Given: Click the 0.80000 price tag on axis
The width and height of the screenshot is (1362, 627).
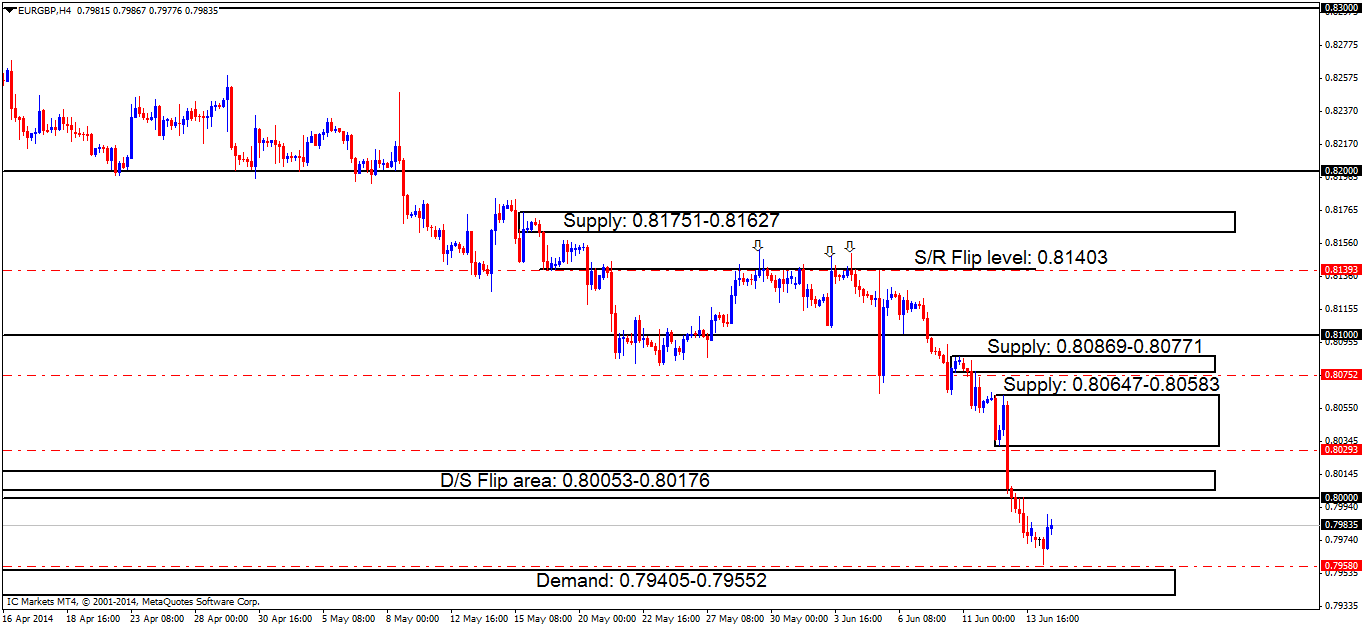Looking at the screenshot, I should 1339,497.
